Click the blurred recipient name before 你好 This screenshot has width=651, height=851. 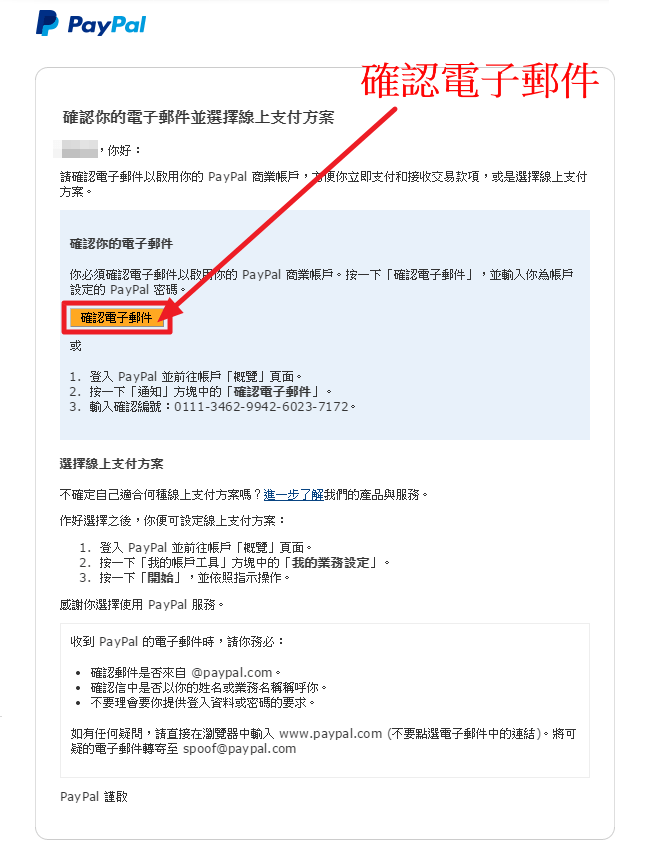[x=75, y=149]
